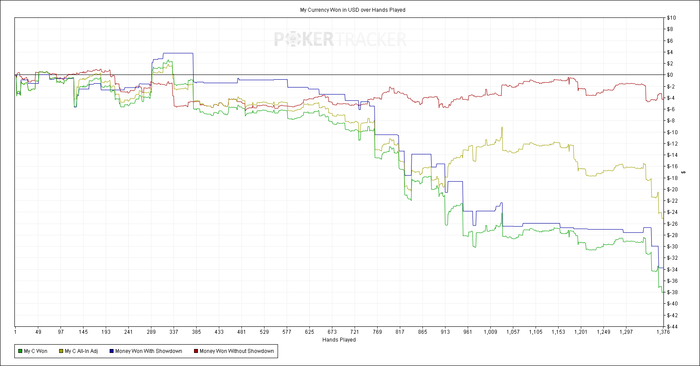The height and width of the screenshot is (366, 700).
Task: Click the 625 tick on the x-axis
Action: 309,332
